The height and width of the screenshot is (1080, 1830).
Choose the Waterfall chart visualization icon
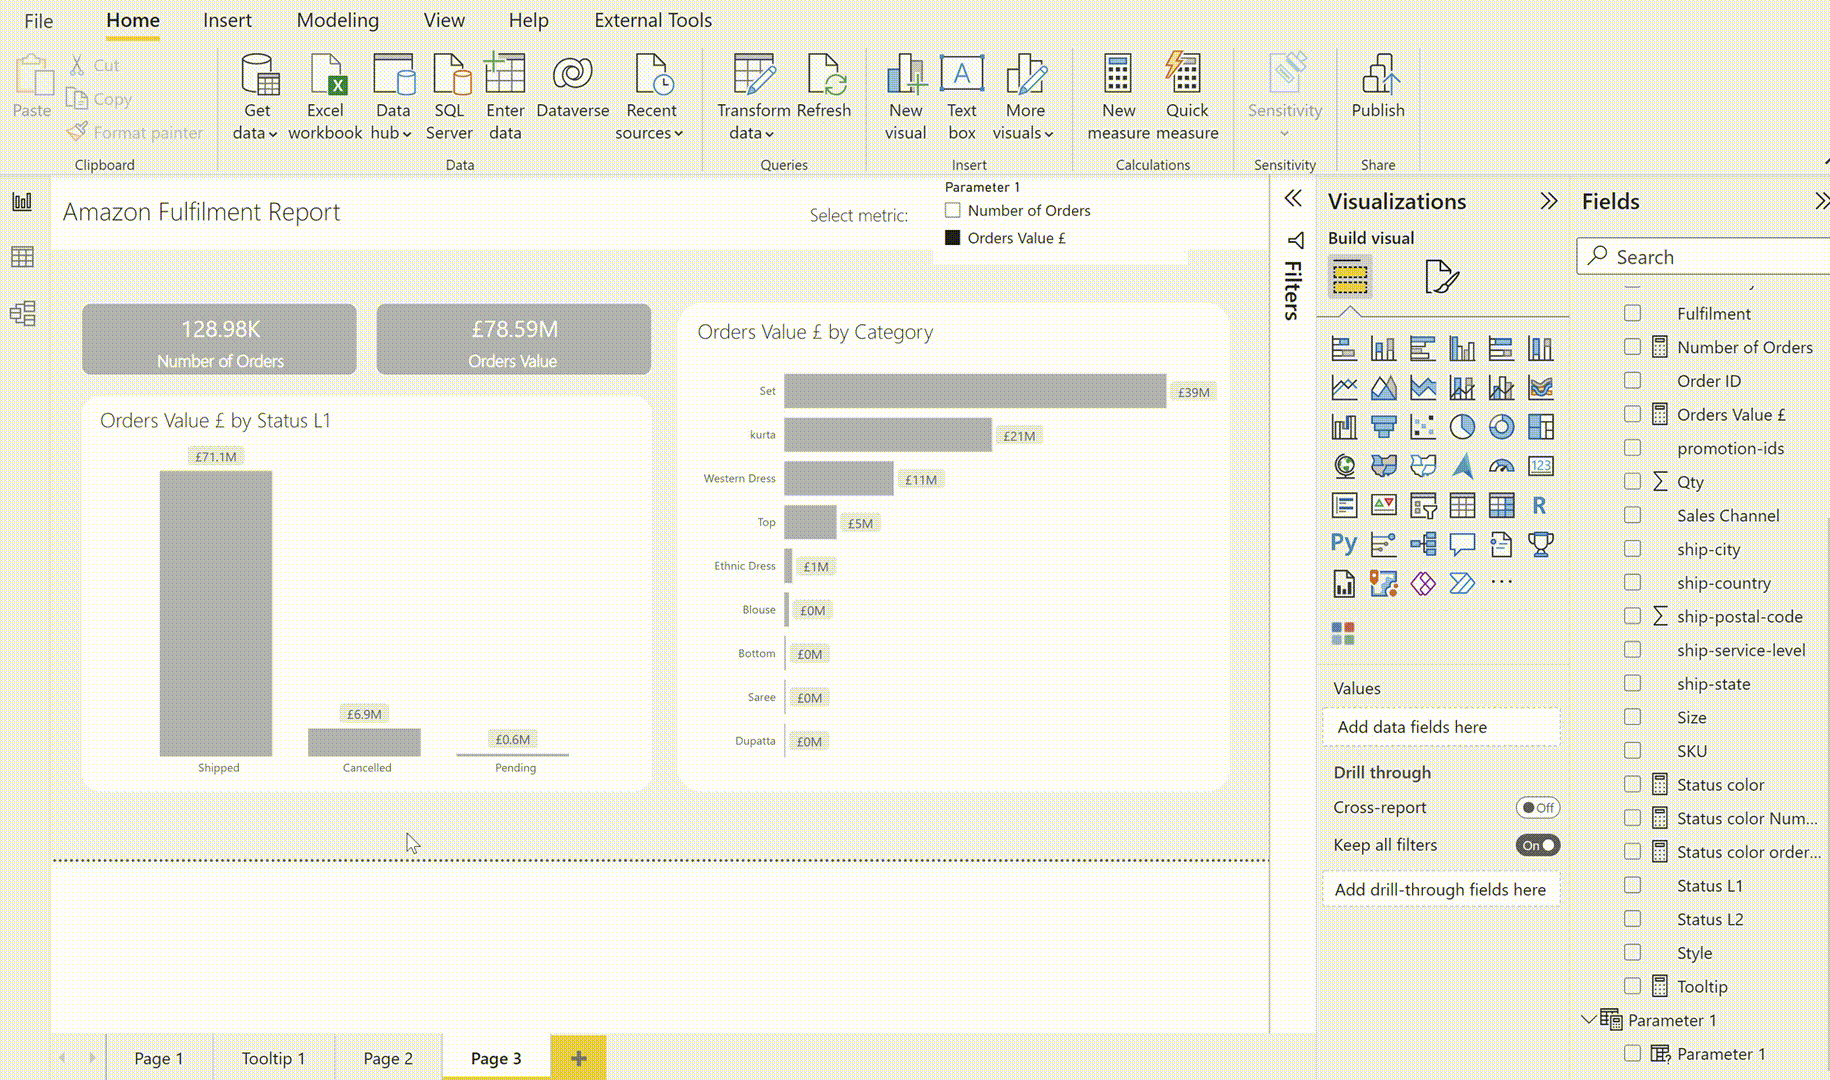(1344, 427)
